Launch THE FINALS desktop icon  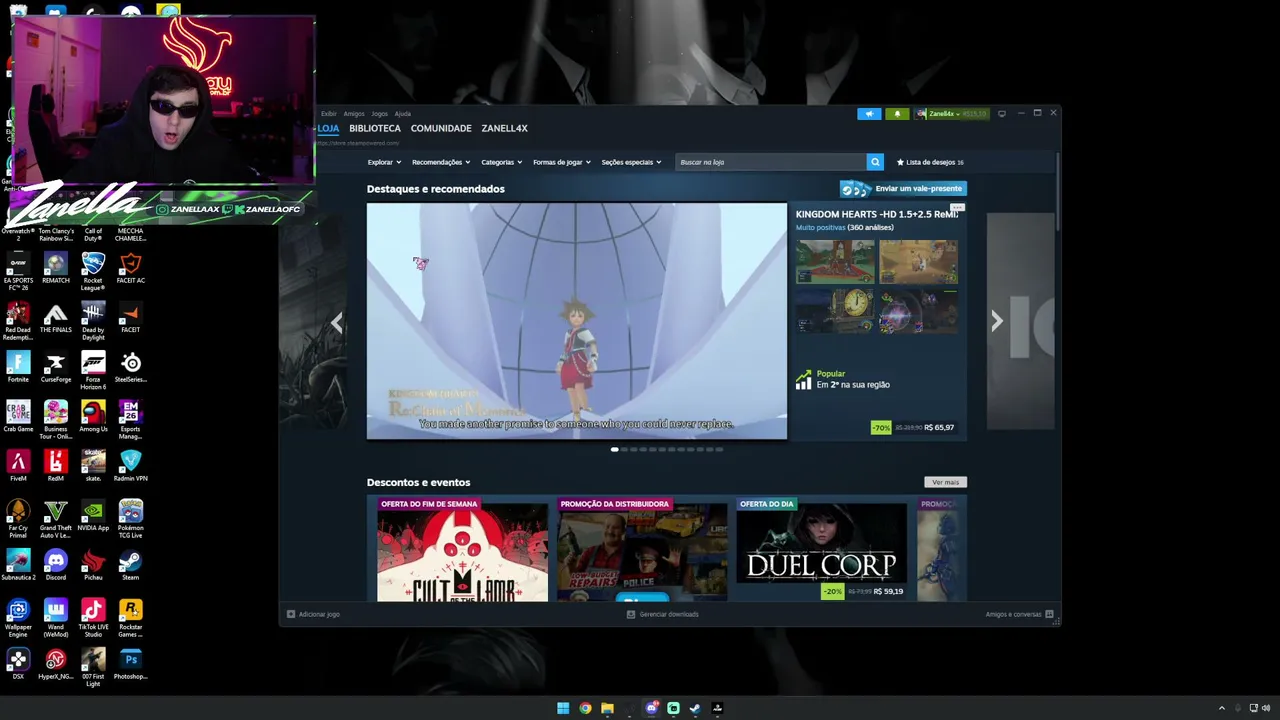click(56, 317)
